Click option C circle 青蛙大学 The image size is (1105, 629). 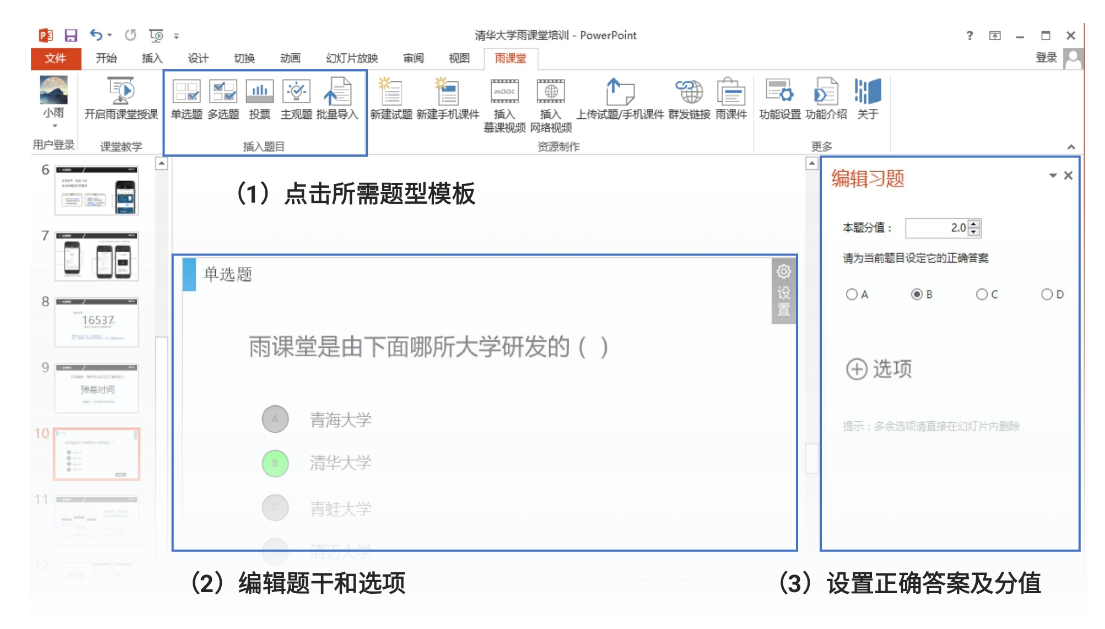(x=276, y=508)
